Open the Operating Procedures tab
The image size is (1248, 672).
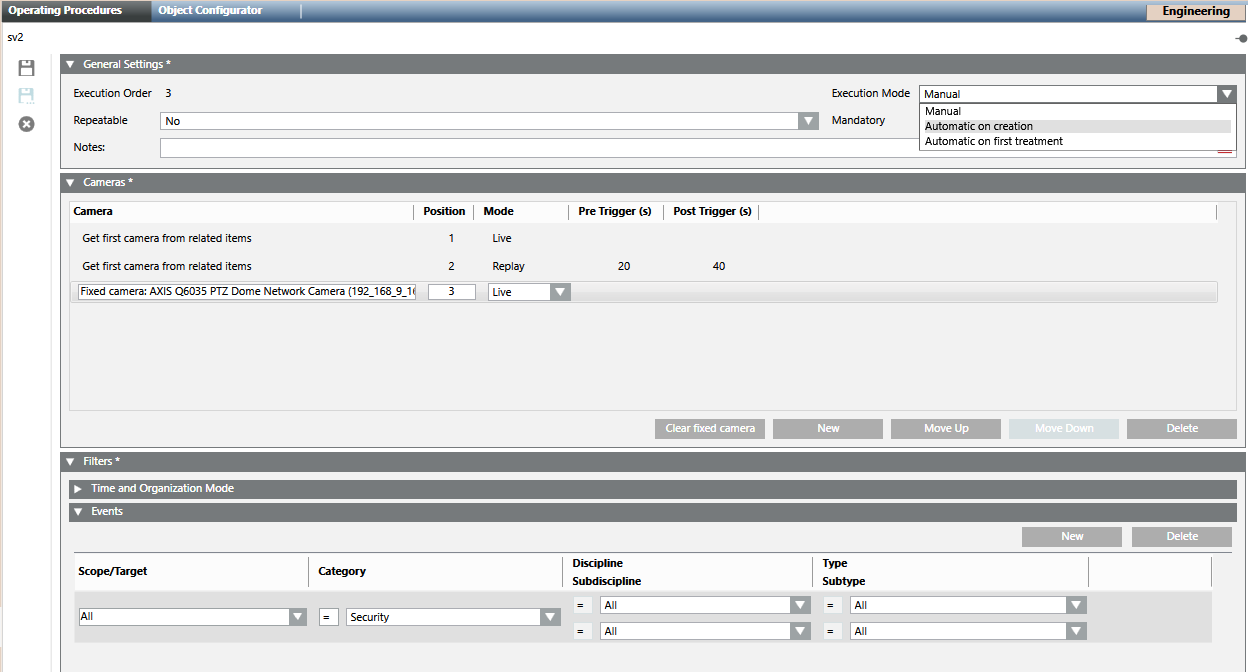pyautogui.click(x=65, y=11)
